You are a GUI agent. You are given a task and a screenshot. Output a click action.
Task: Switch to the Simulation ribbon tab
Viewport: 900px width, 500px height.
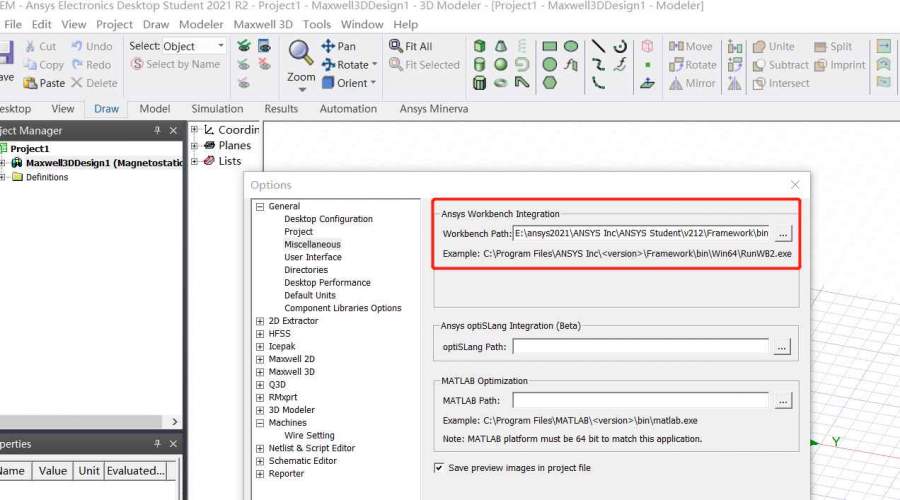coord(217,109)
